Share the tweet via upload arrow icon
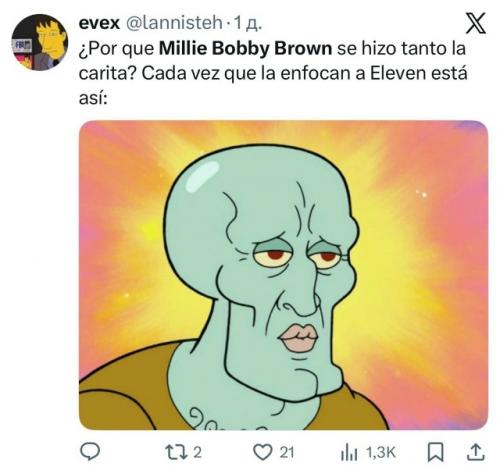The image size is (500, 470). point(476,452)
